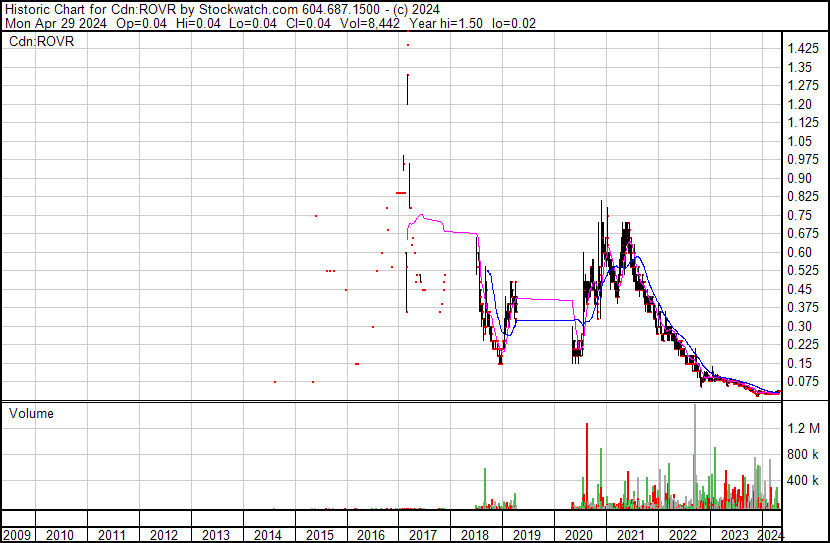The image size is (830, 543).
Task: Click the 'Historic Chart for Cdn:ROVR' title line
Action: [222, 10]
